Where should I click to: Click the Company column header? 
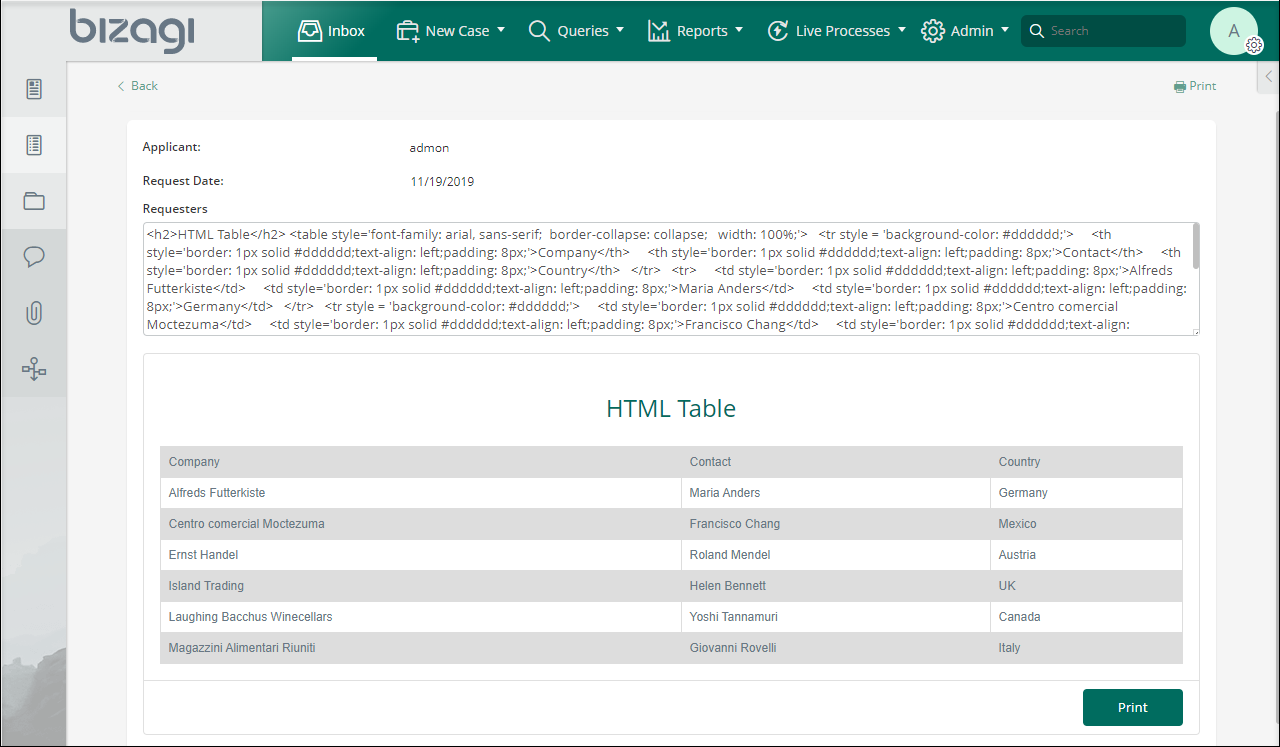[x=421, y=462]
